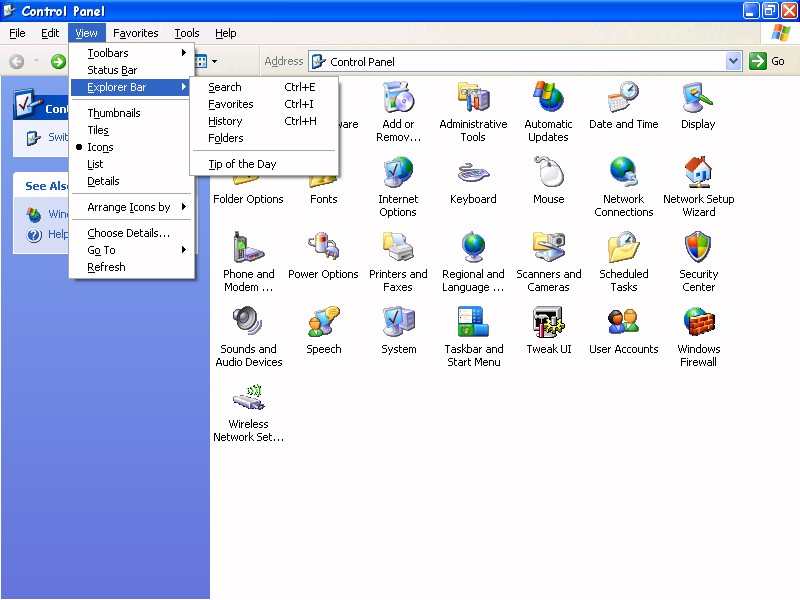The width and height of the screenshot is (800, 600).
Task: Switch to Details view
Action: coord(132,181)
